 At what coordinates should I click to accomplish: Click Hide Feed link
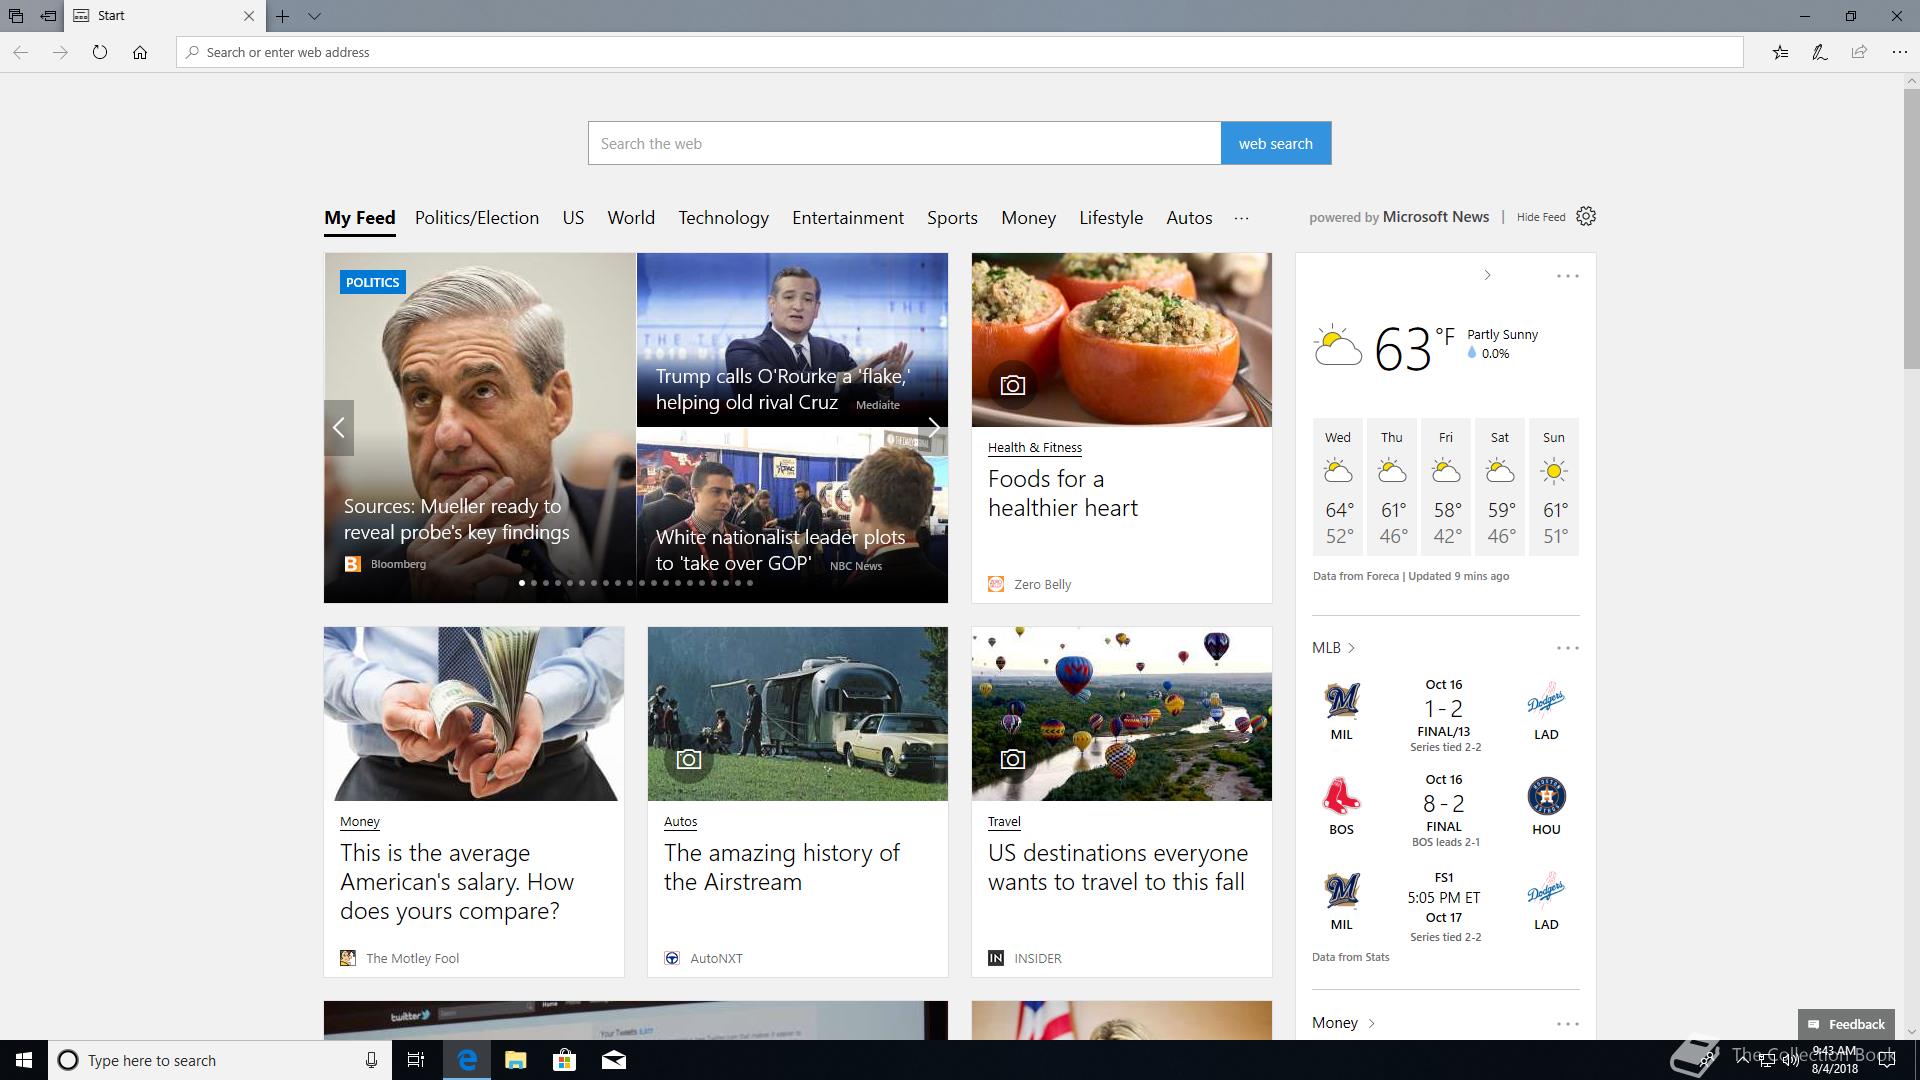pos(1541,217)
